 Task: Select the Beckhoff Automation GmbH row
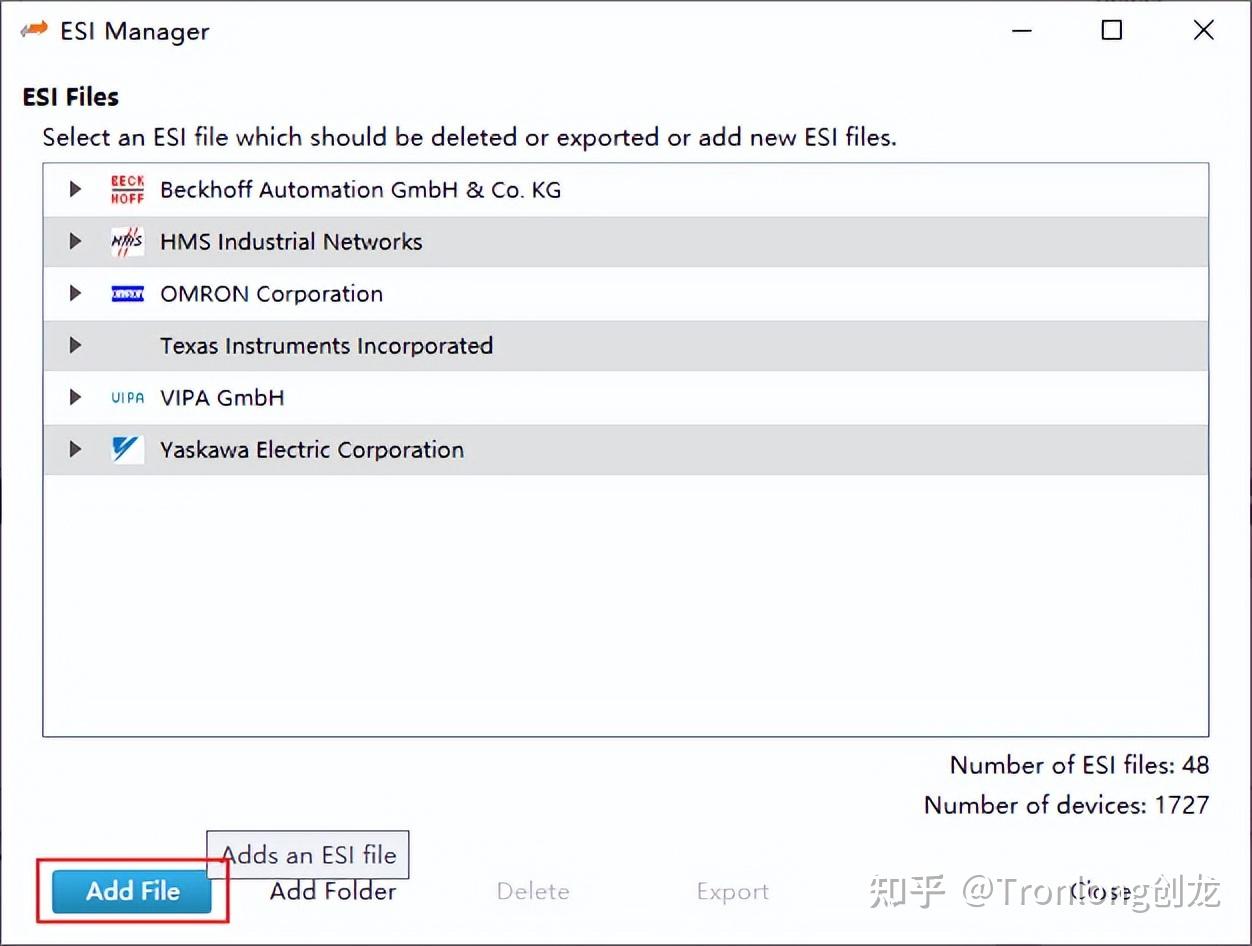[360, 189]
